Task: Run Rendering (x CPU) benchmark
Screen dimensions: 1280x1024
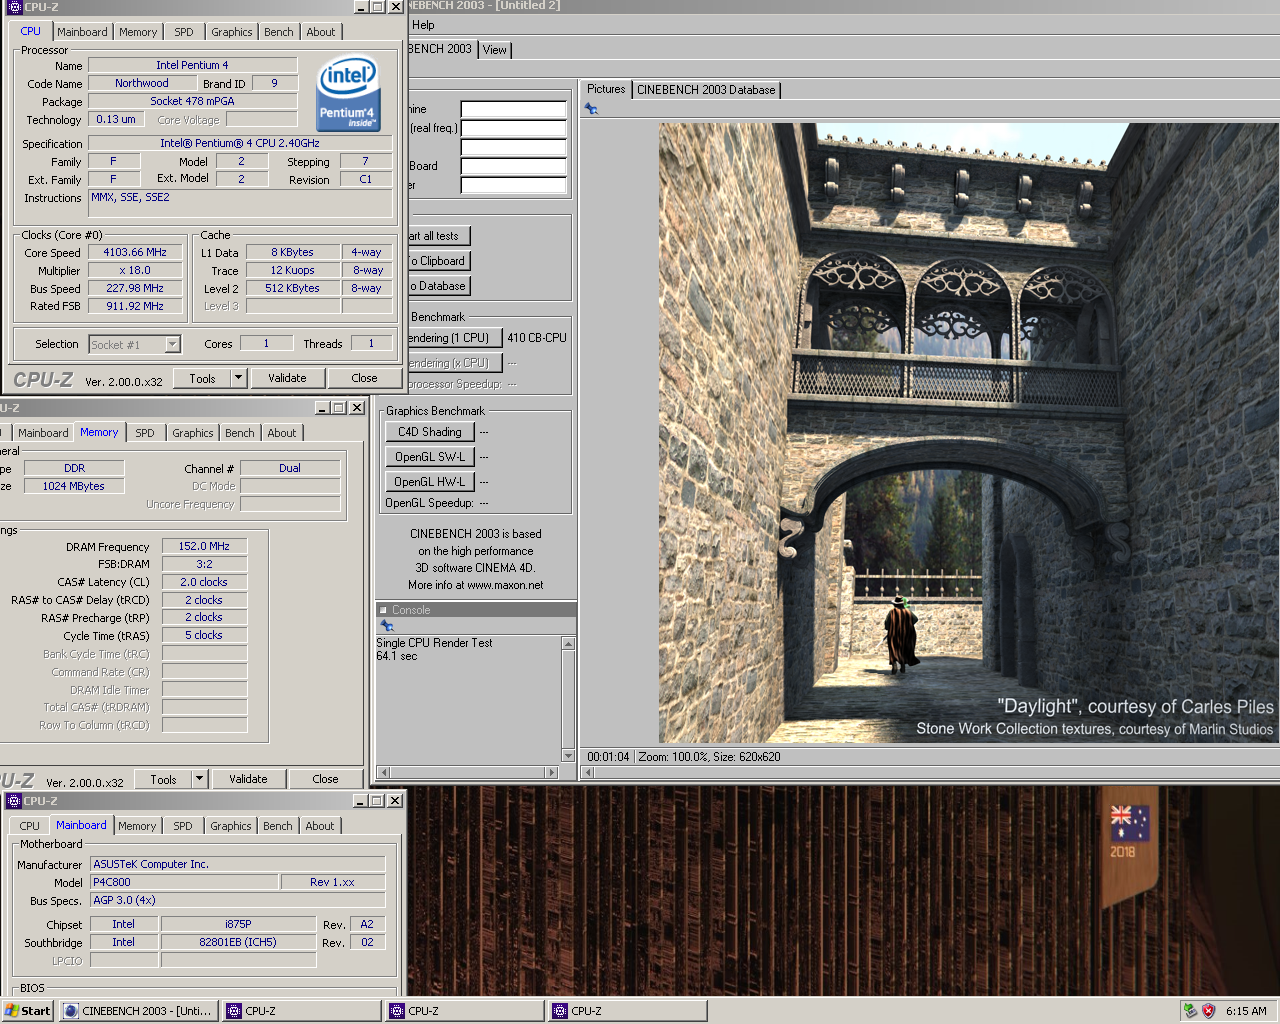Action: click(454, 363)
